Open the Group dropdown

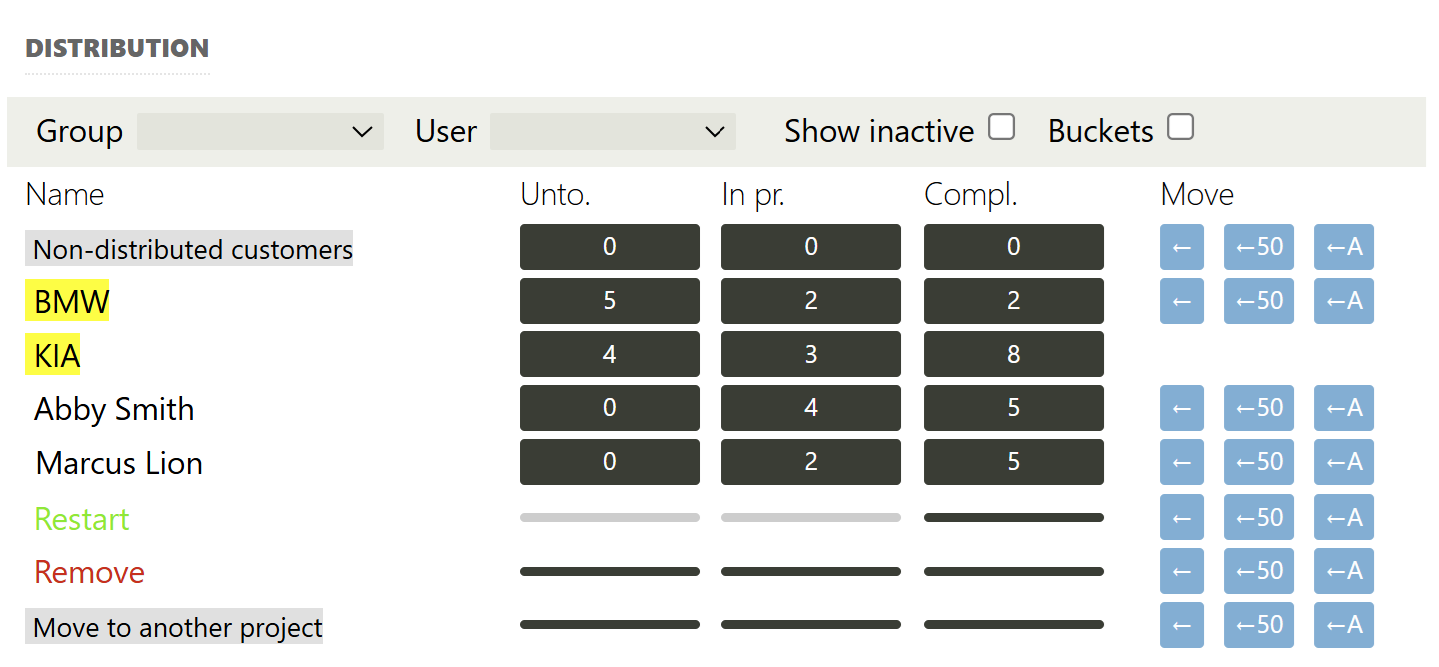click(x=260, y=132)
